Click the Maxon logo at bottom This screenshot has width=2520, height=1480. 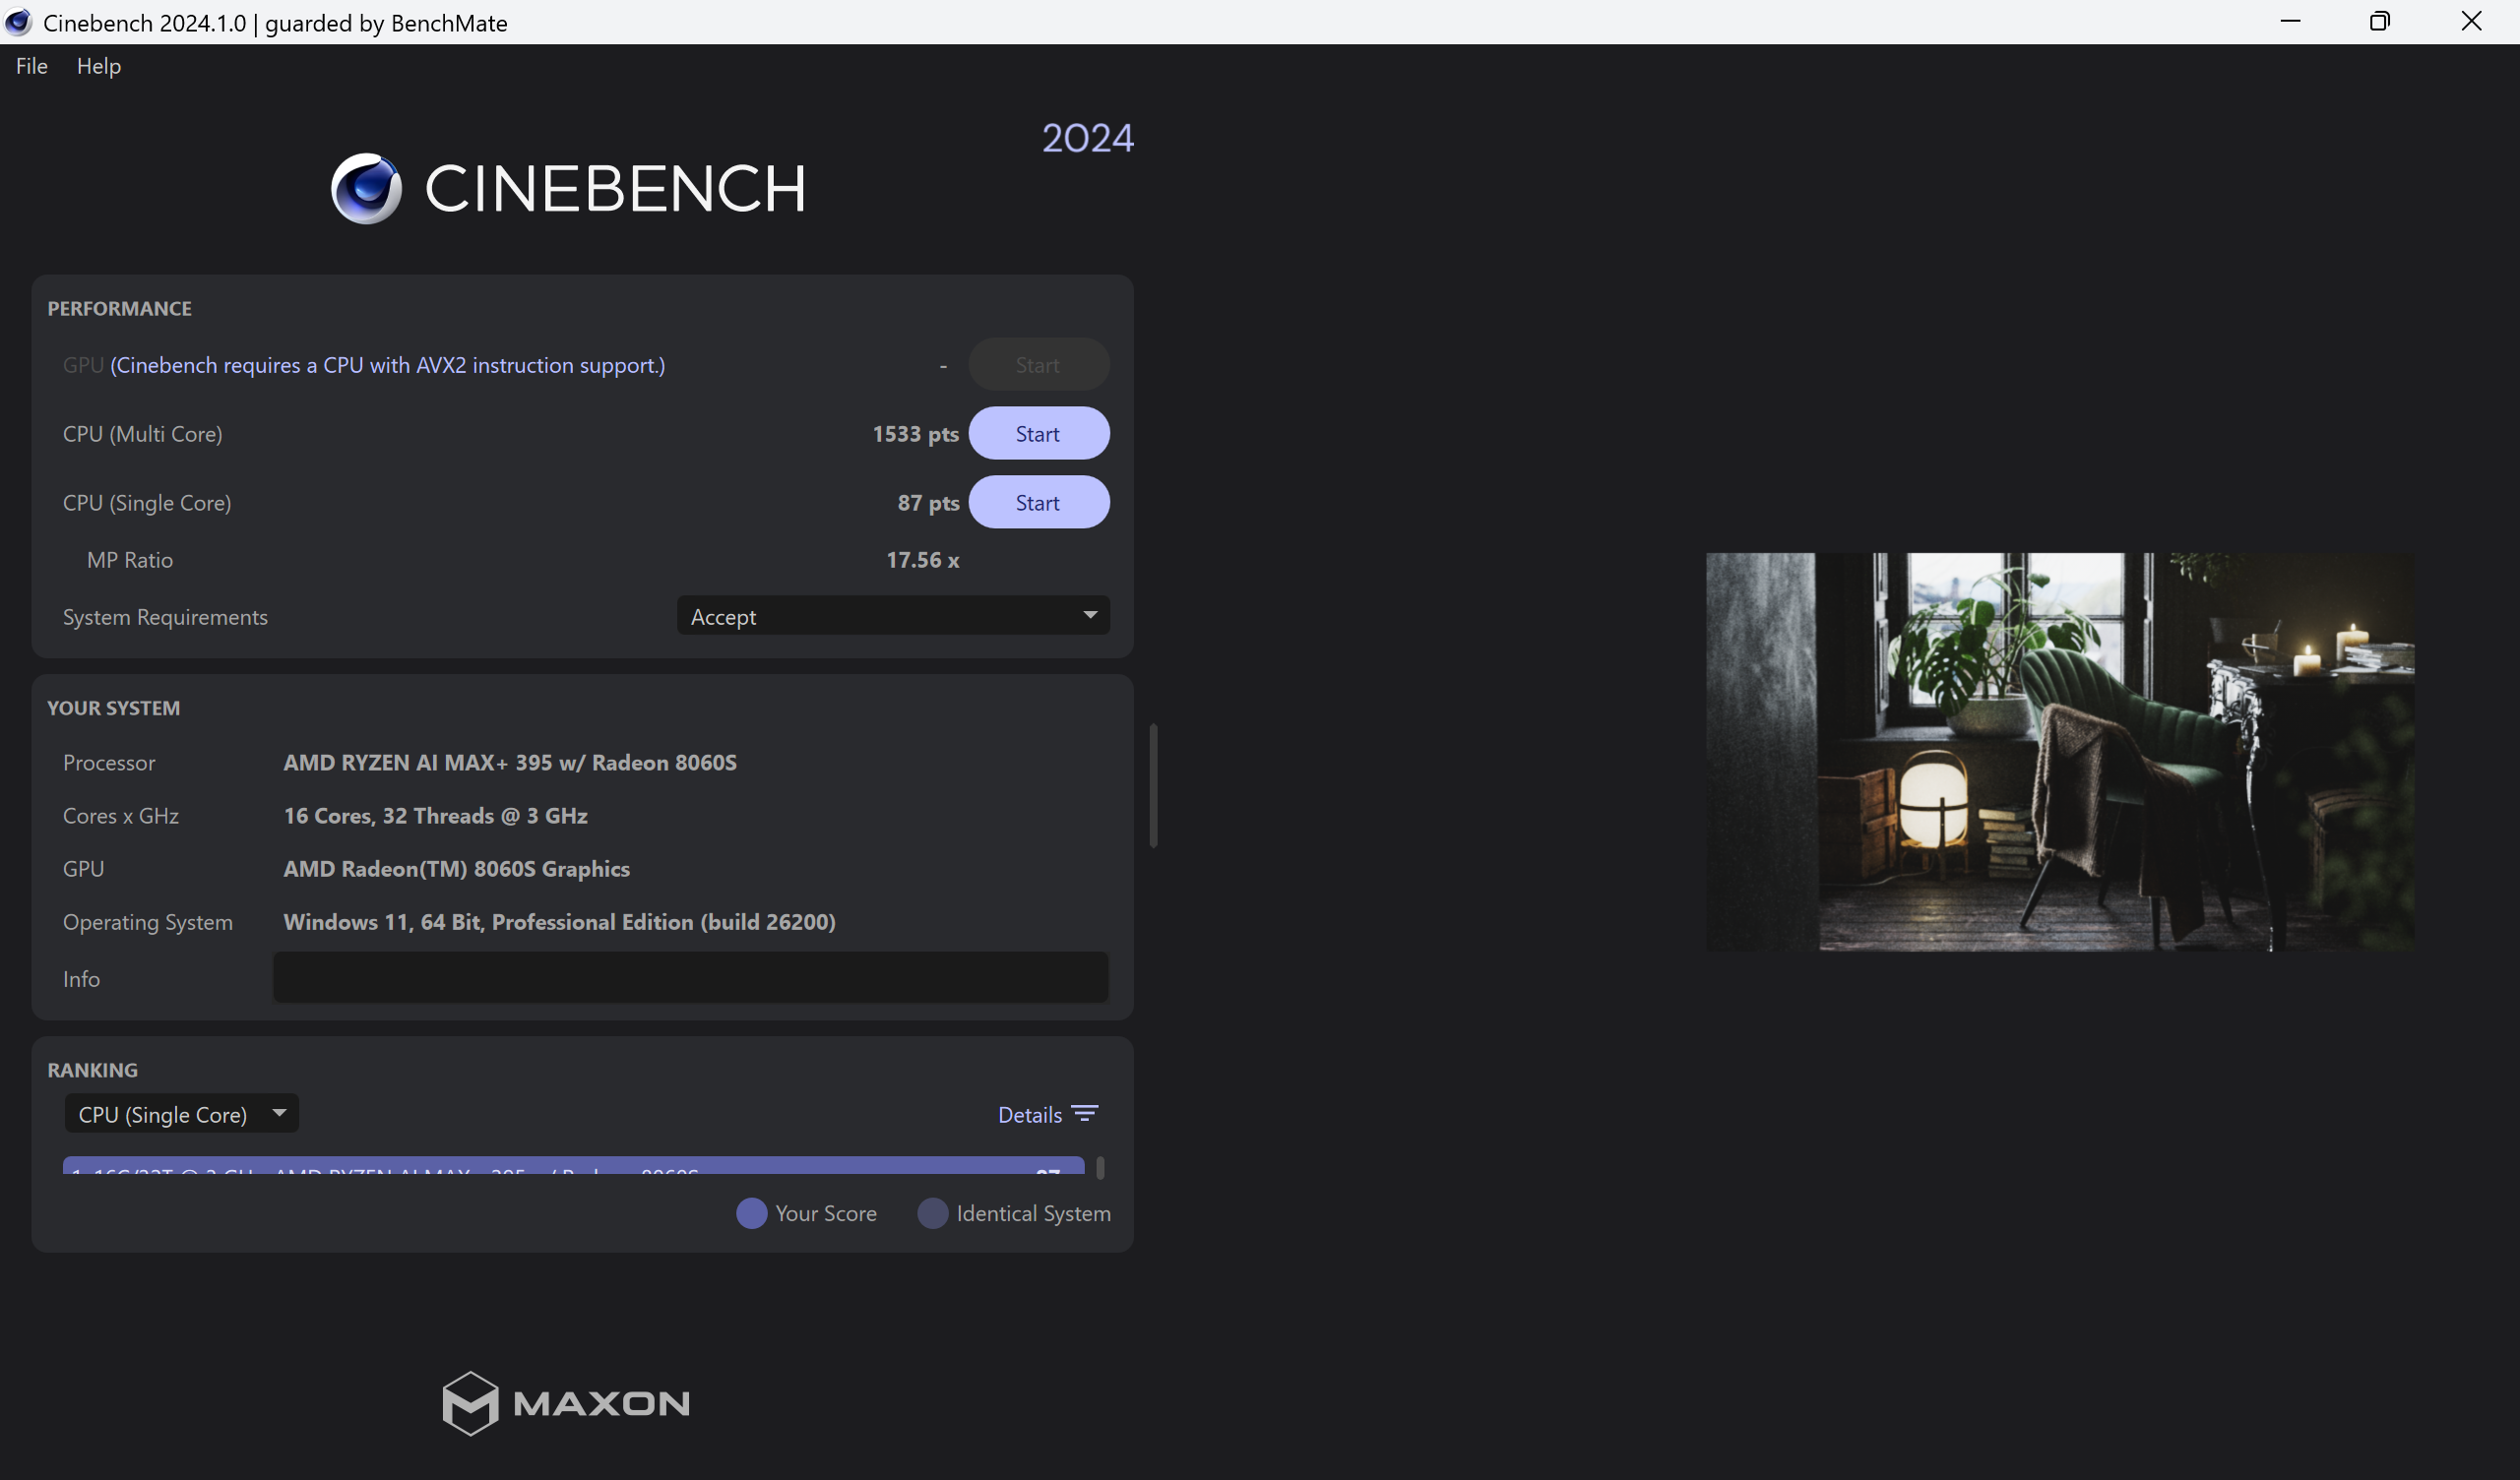[x=566, y=1402]
